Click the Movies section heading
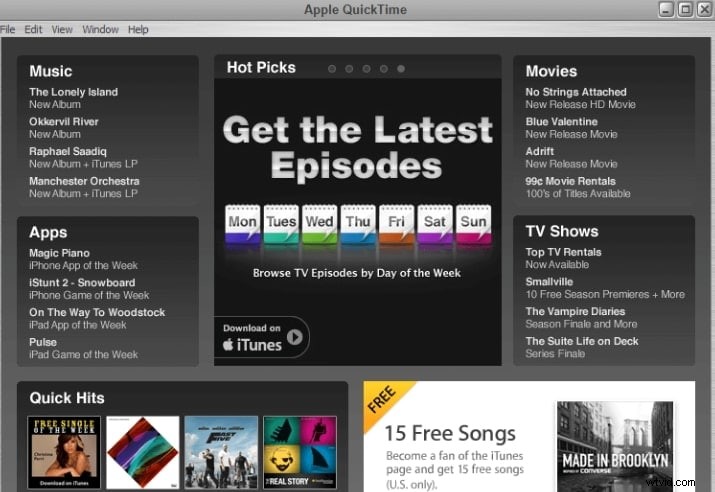 coord(551,71)
